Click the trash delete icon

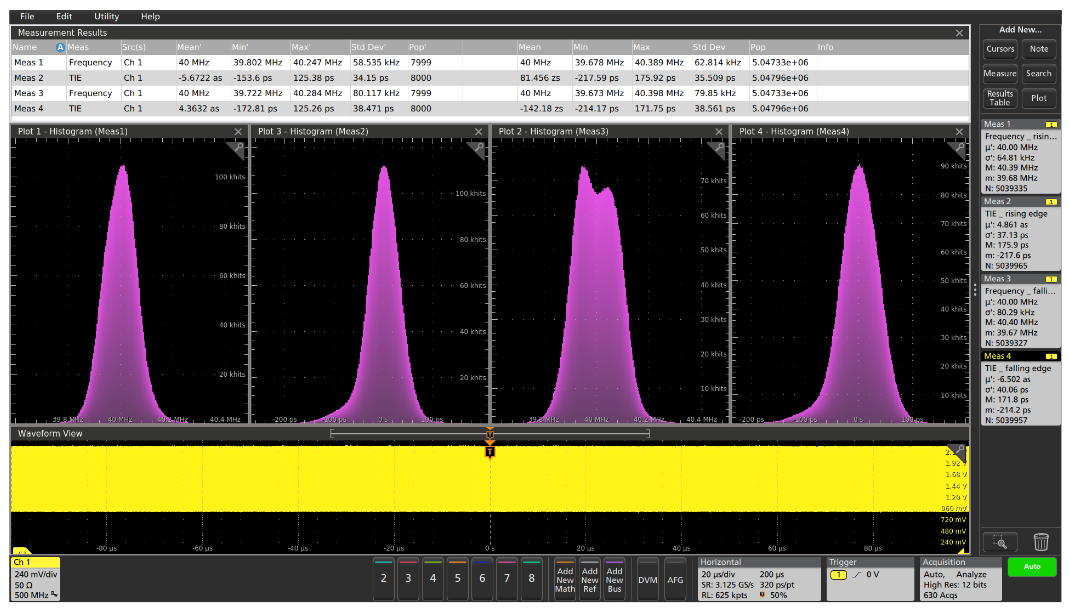[x=1040, y=541]
